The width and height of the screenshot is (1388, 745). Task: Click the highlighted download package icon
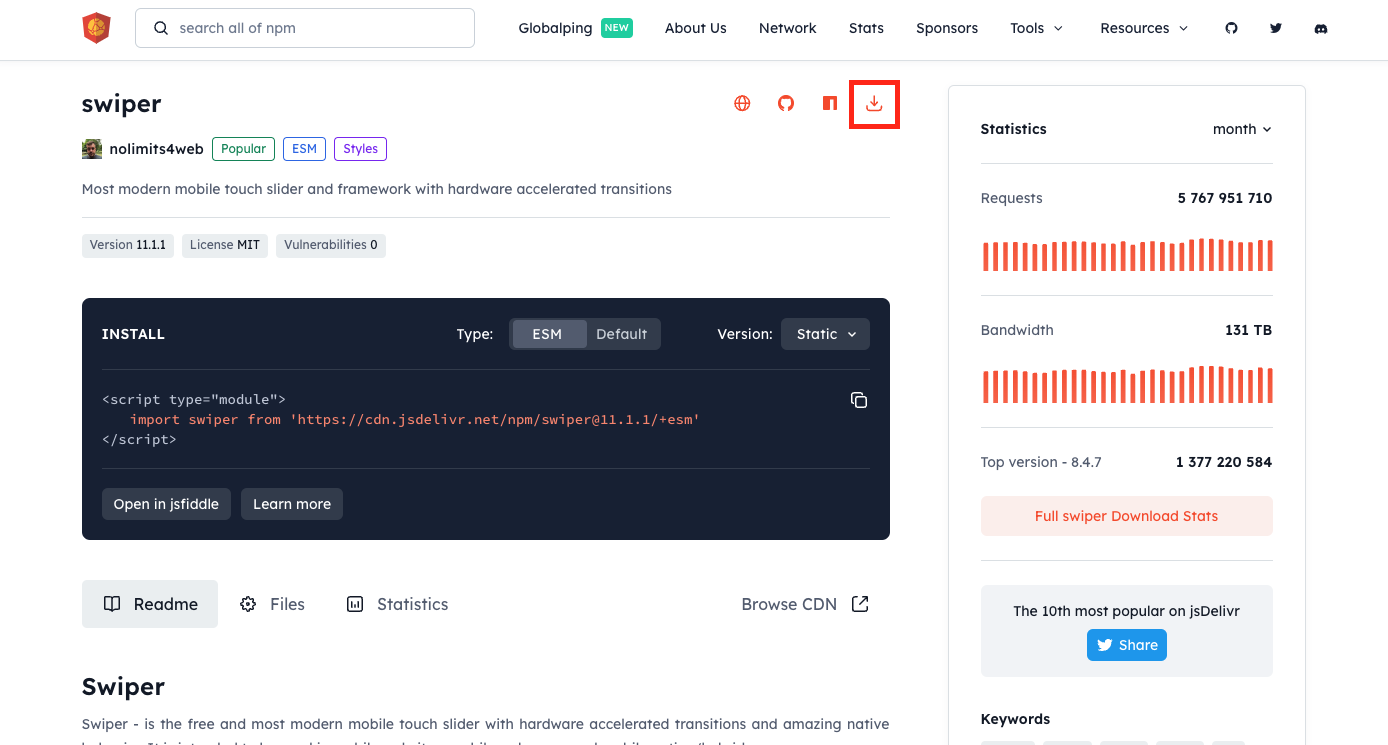click(x=873, y=103)
